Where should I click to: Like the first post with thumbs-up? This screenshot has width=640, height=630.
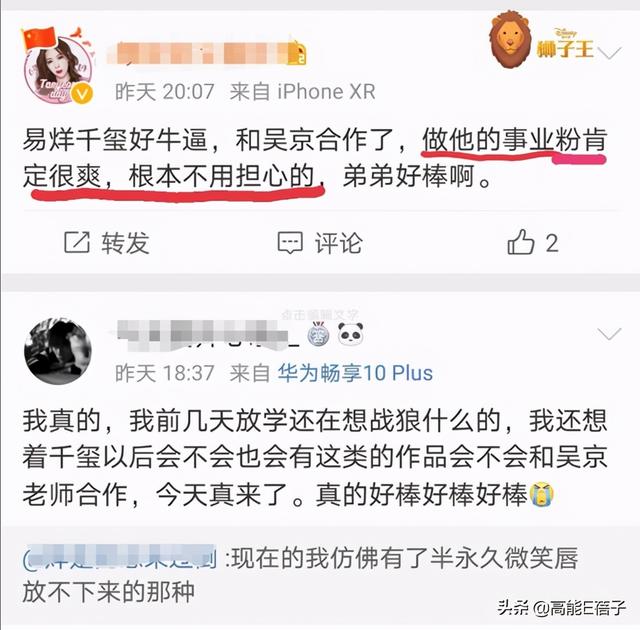coord(521,242)
